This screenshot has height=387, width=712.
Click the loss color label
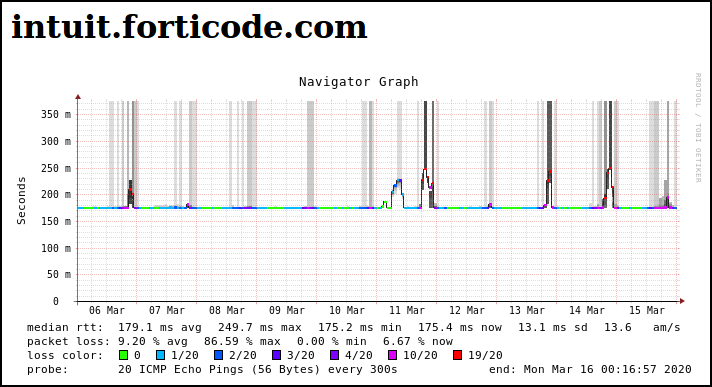(x=65, y=355)
